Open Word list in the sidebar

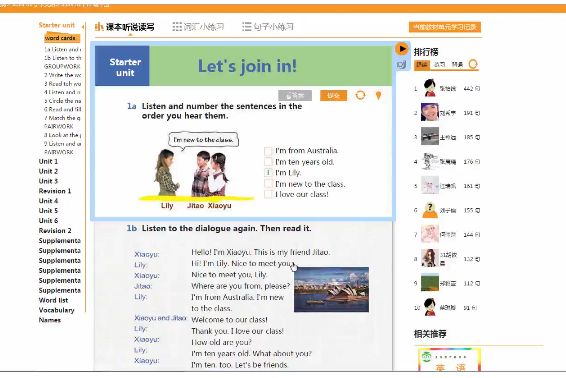[53, 300]
